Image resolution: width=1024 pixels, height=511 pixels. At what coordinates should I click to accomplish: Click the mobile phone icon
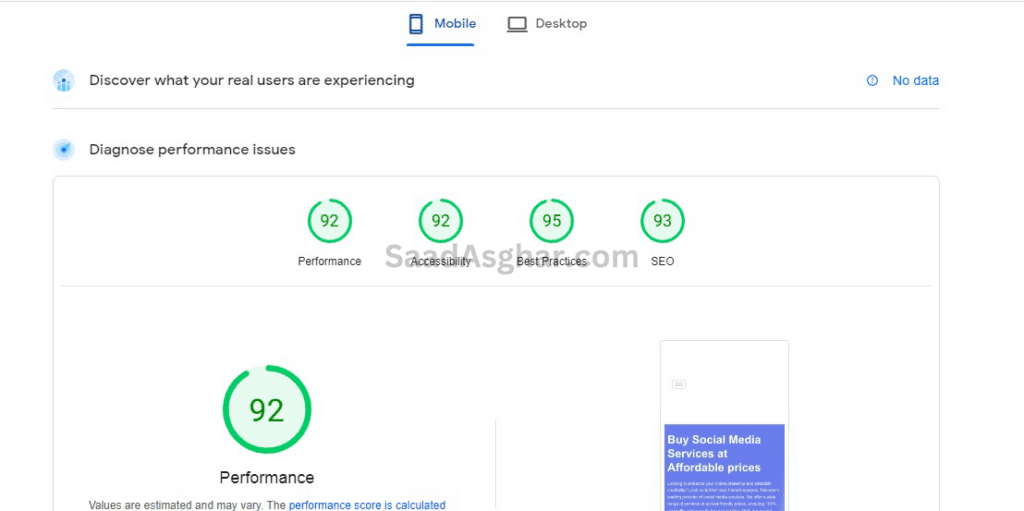tap(415, 24)
